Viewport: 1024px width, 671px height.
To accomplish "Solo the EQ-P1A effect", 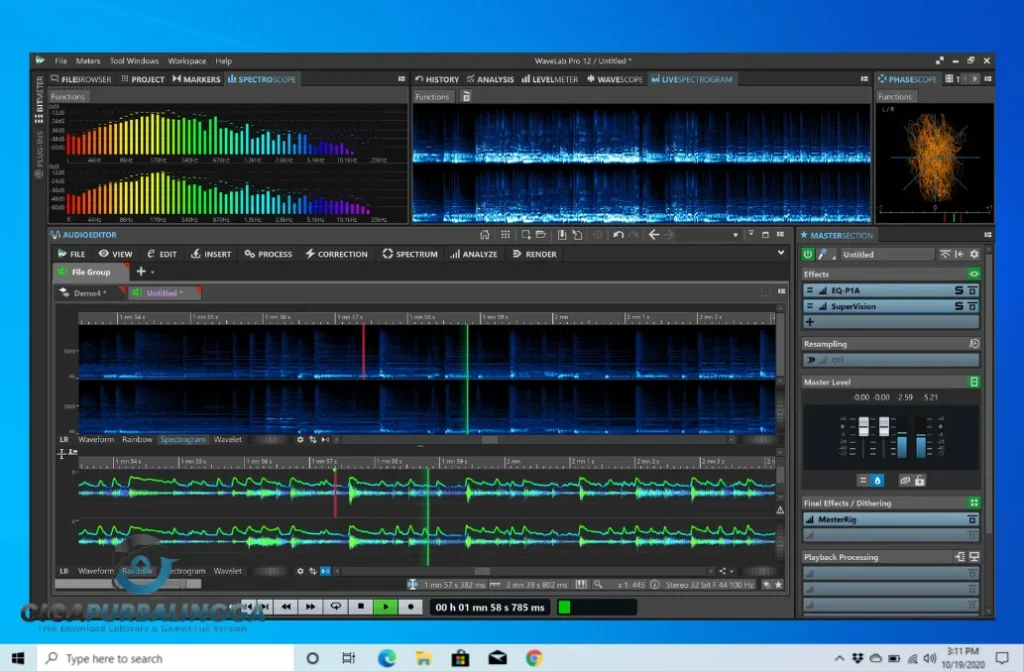I will (x=958, y=290).
